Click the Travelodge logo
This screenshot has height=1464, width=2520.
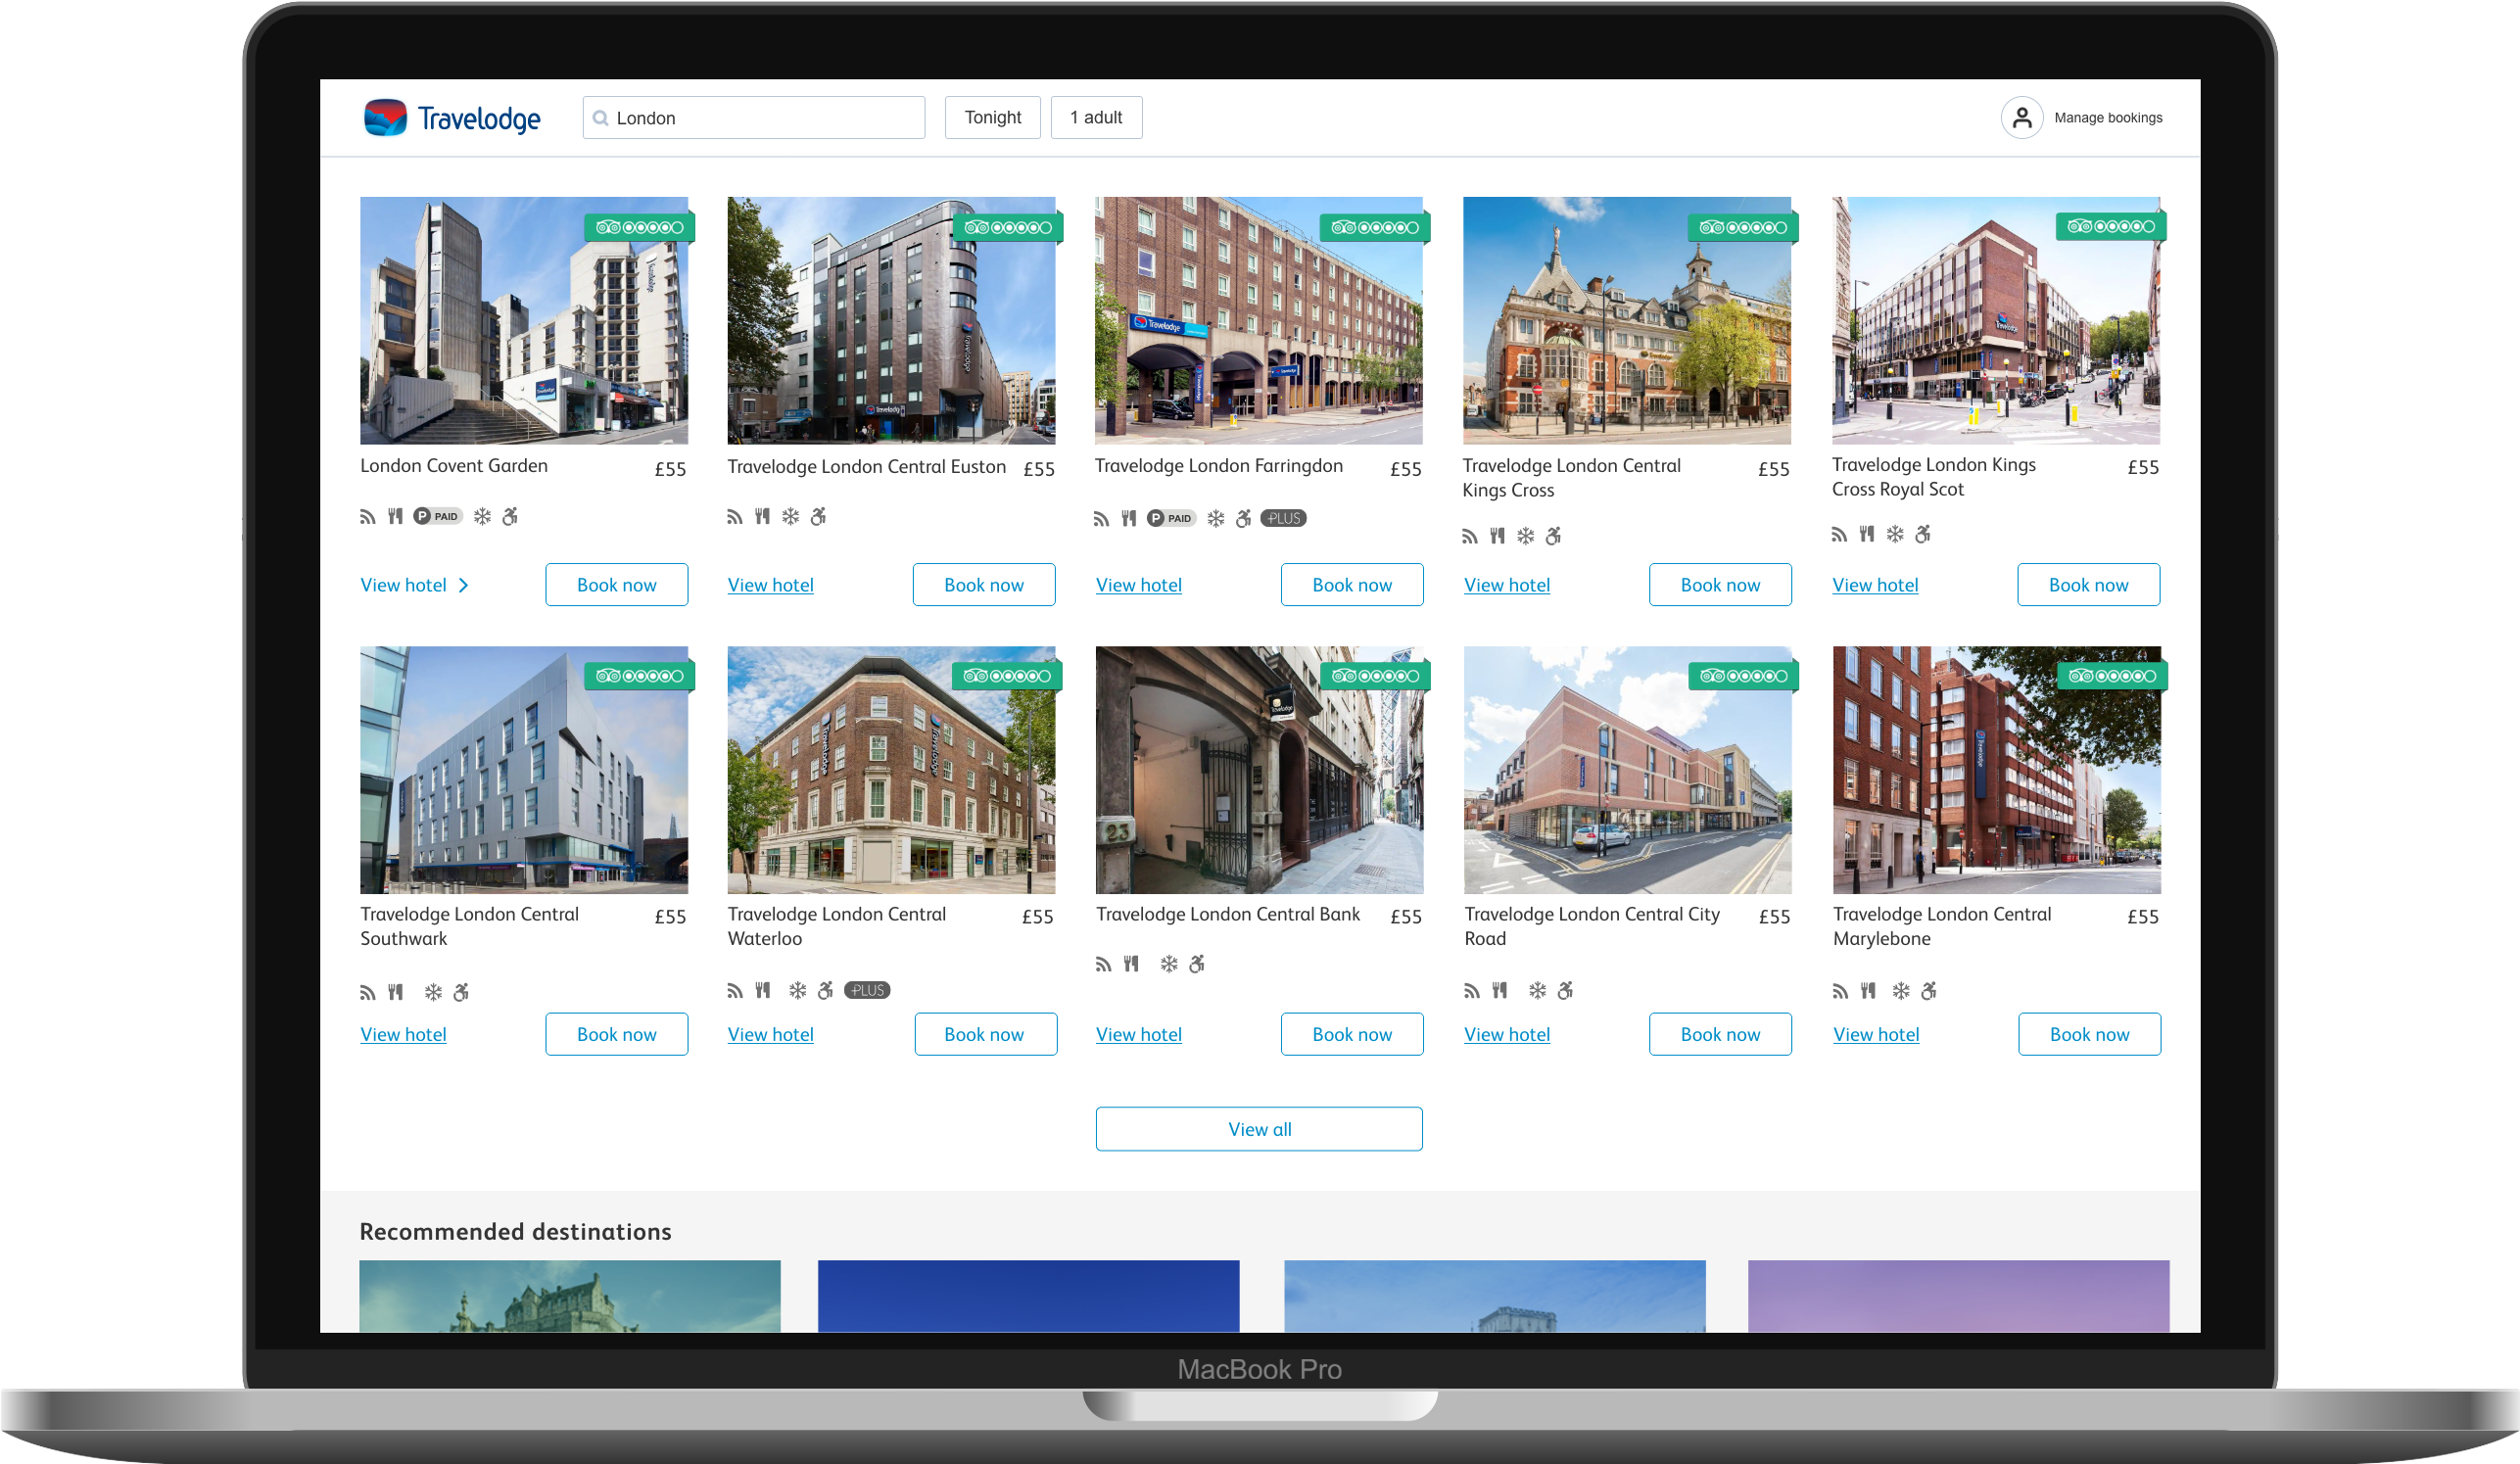pyautogui.click(x=452, y=118)
